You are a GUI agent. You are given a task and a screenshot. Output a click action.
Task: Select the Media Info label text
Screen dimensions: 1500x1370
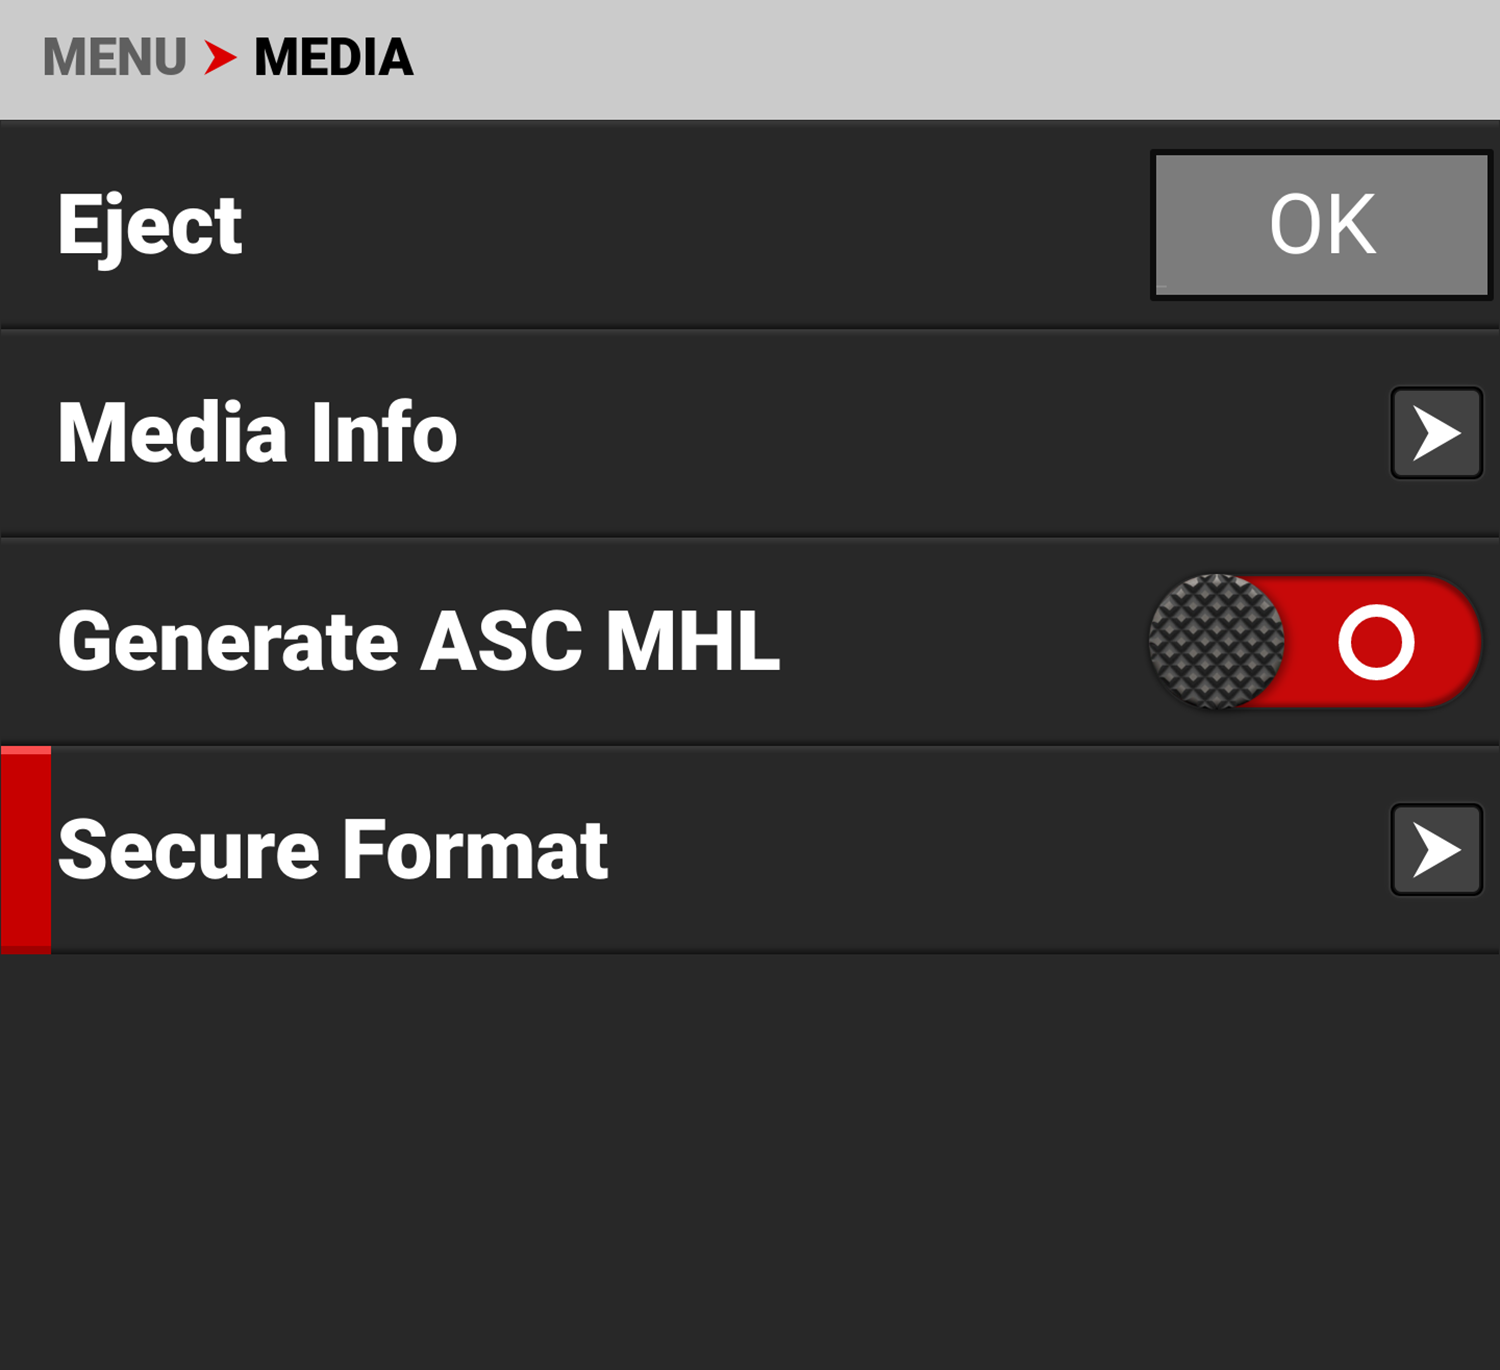tap(257, 433)
